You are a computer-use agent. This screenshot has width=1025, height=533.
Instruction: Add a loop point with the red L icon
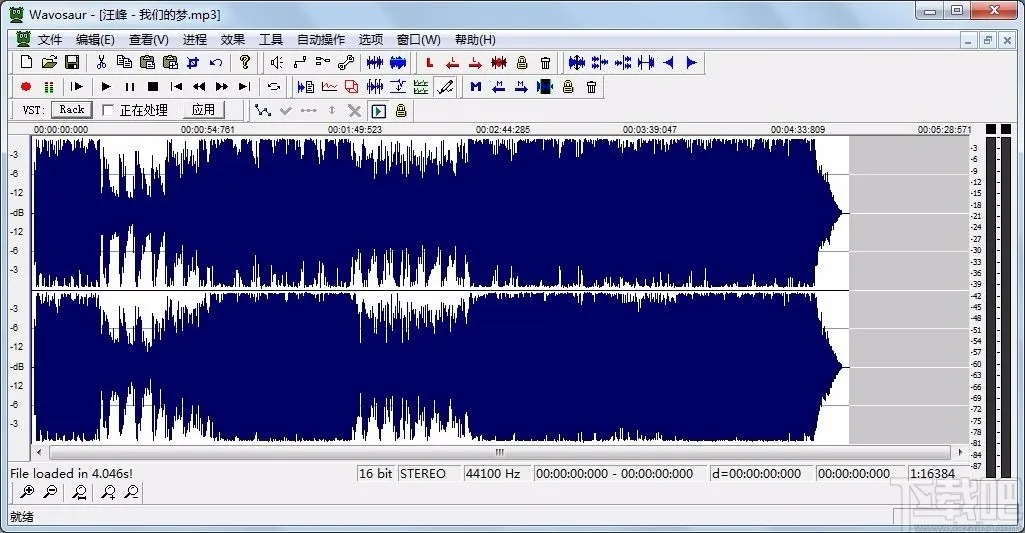coord(429,63)
